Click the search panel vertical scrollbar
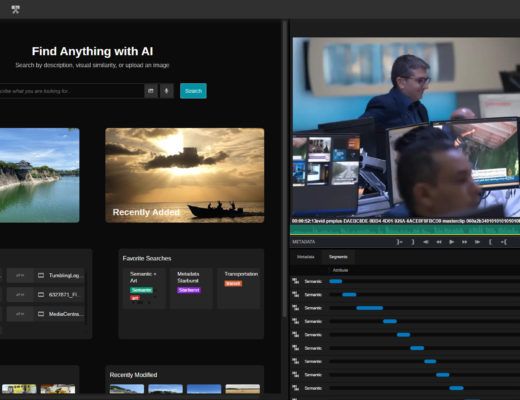Image resolution: width=520 pixels, height=400 pixels. click(284, 168)
